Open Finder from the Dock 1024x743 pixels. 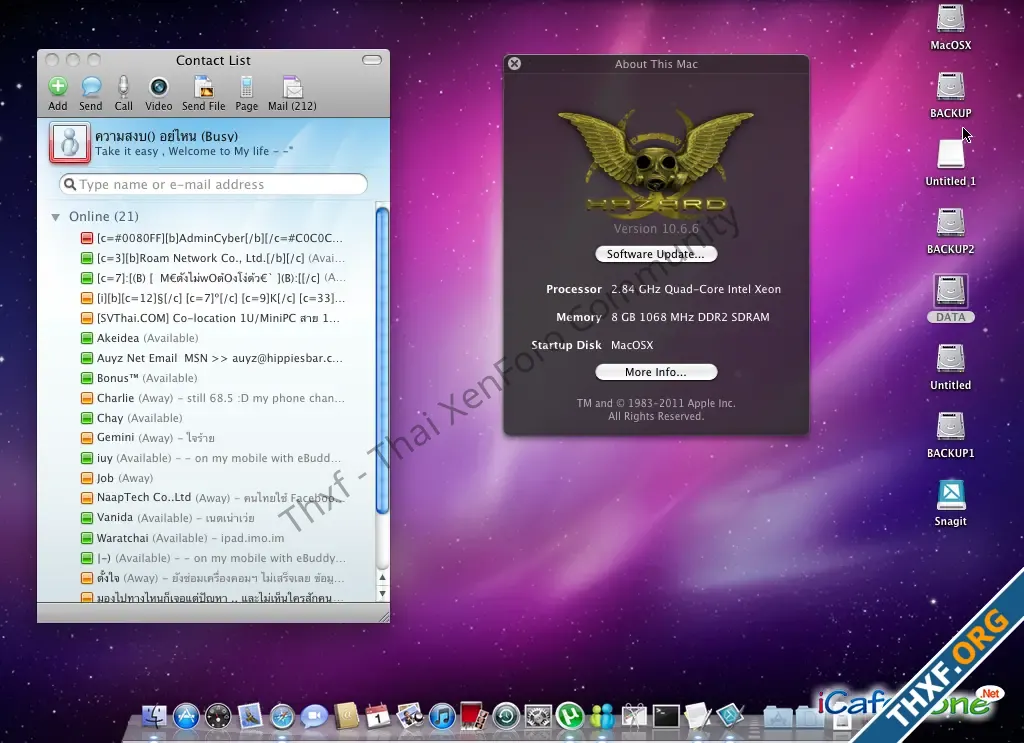154,716
